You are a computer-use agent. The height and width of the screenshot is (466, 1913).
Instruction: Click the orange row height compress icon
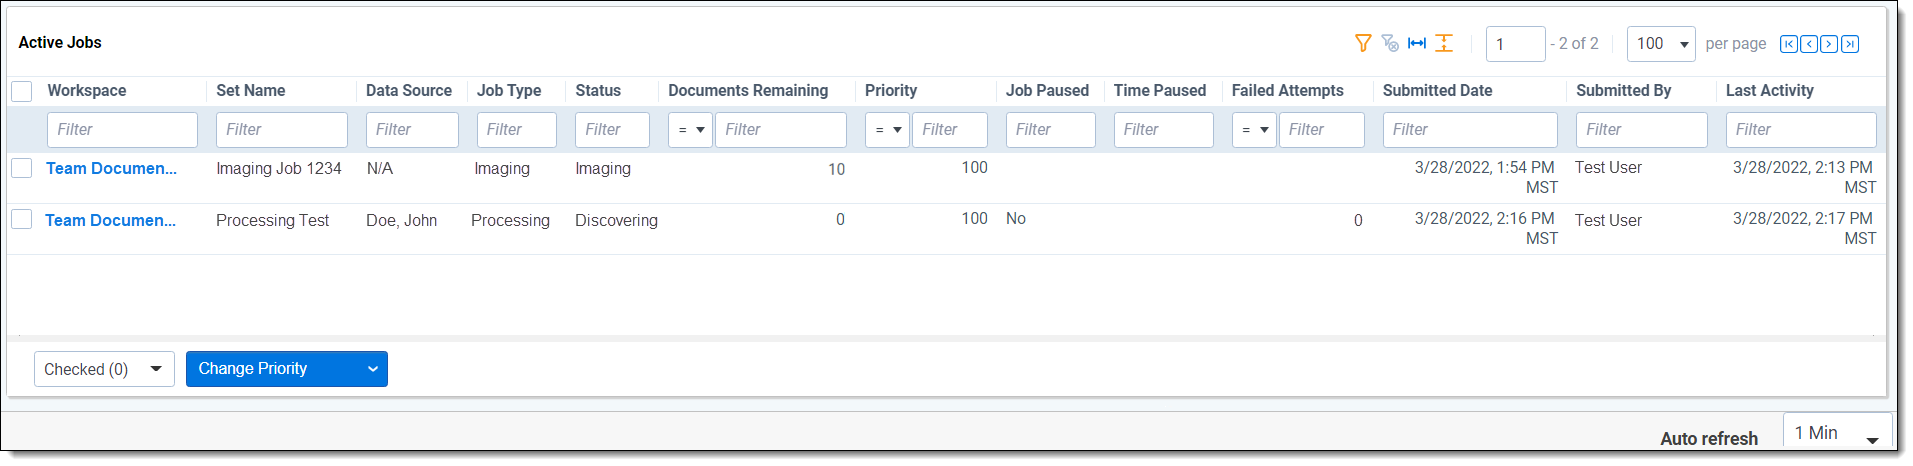click(x=1444, y=43)
